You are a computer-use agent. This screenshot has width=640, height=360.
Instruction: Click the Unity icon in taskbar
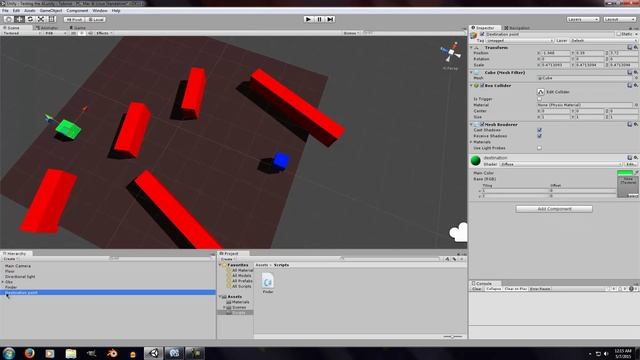(x=153, y=353)
